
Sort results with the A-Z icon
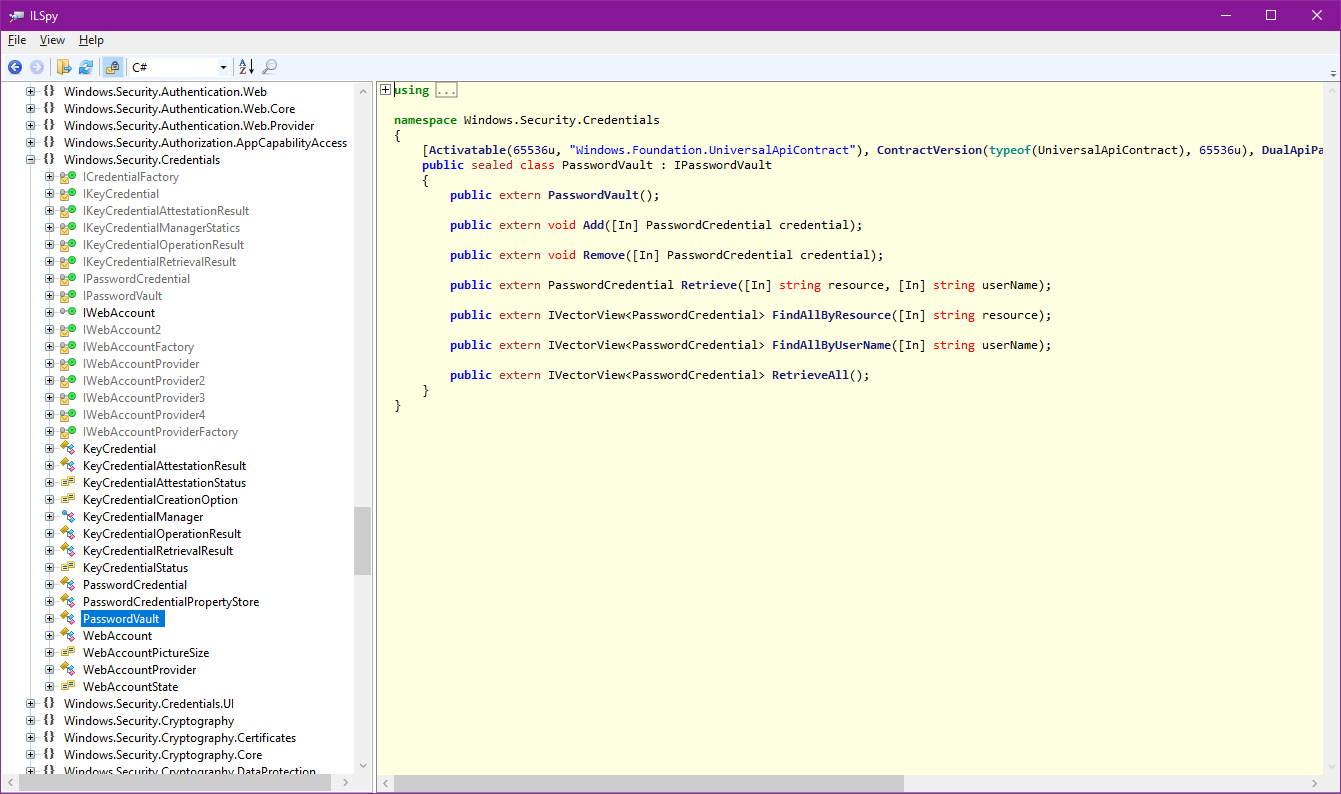pyautogui.click(x=246, y=67)
